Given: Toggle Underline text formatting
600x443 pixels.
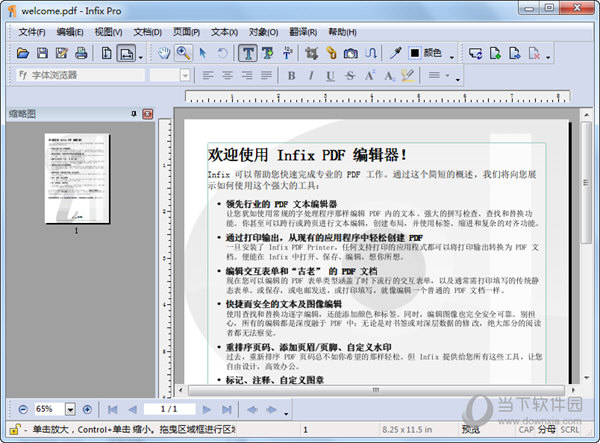Looking at the screenshot, I should (x=330, y=75).
